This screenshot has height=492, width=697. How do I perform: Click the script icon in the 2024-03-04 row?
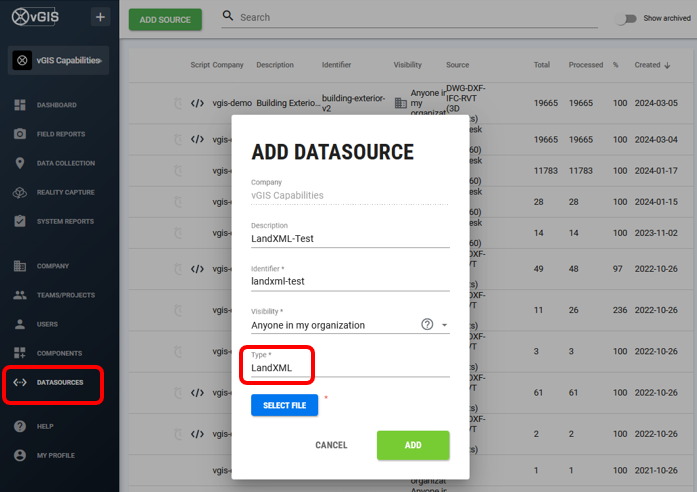(x=197, y=140)
